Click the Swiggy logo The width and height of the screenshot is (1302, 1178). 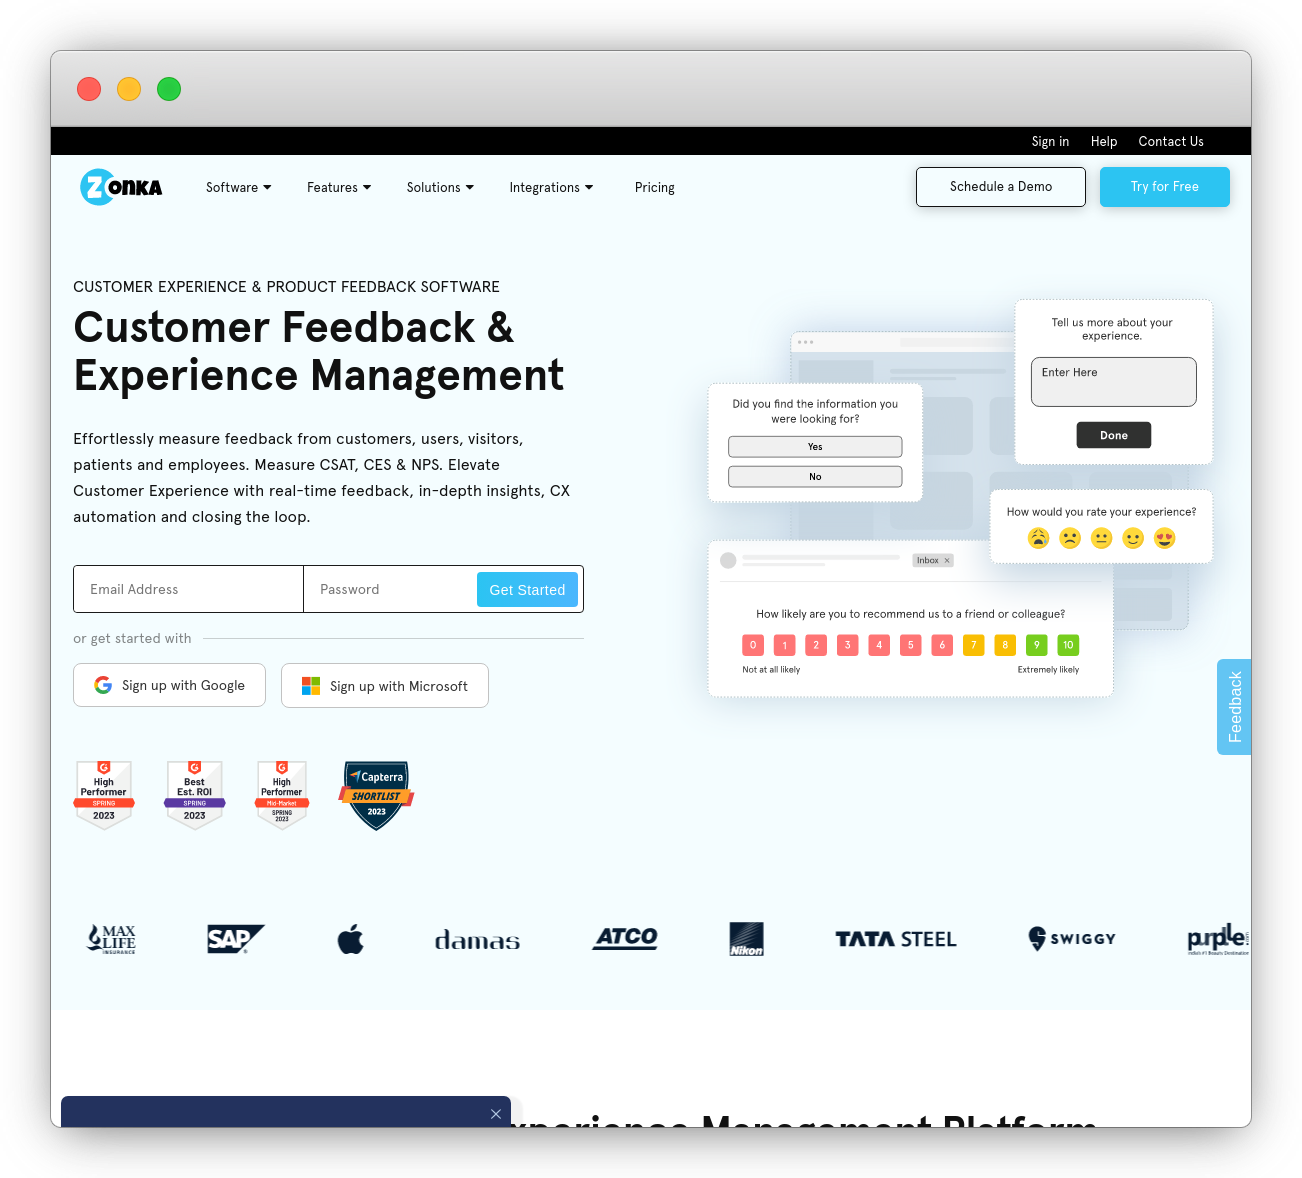1072,938
